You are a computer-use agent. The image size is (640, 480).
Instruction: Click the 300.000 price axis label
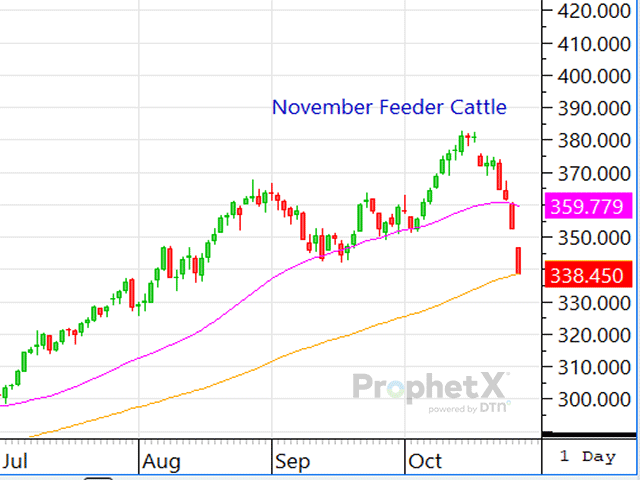[587, 400]
